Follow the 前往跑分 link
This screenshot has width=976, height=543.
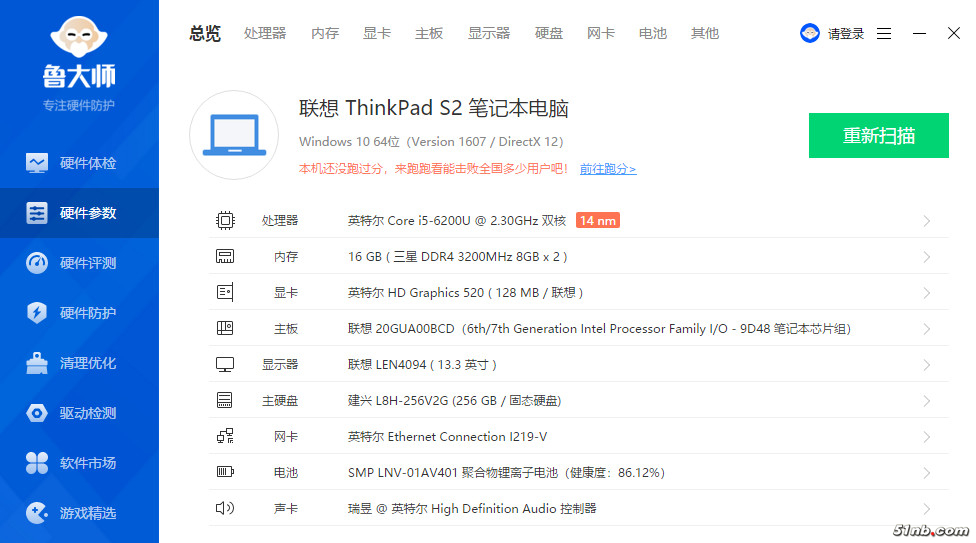[x=607, y=169]
